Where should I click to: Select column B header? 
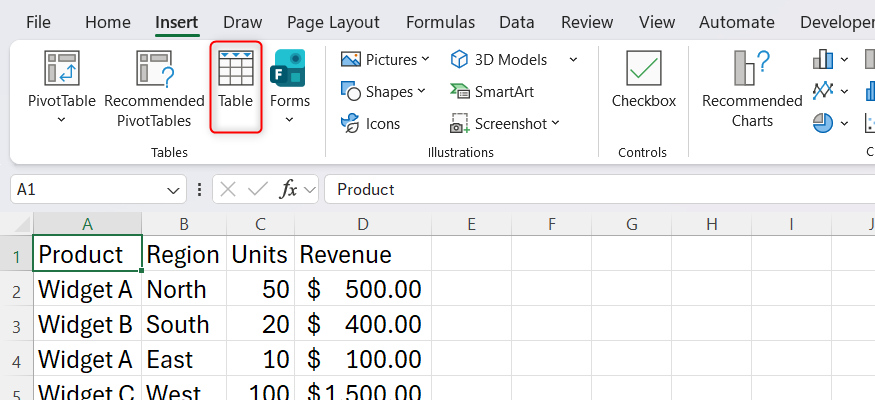tap(184, 224)
